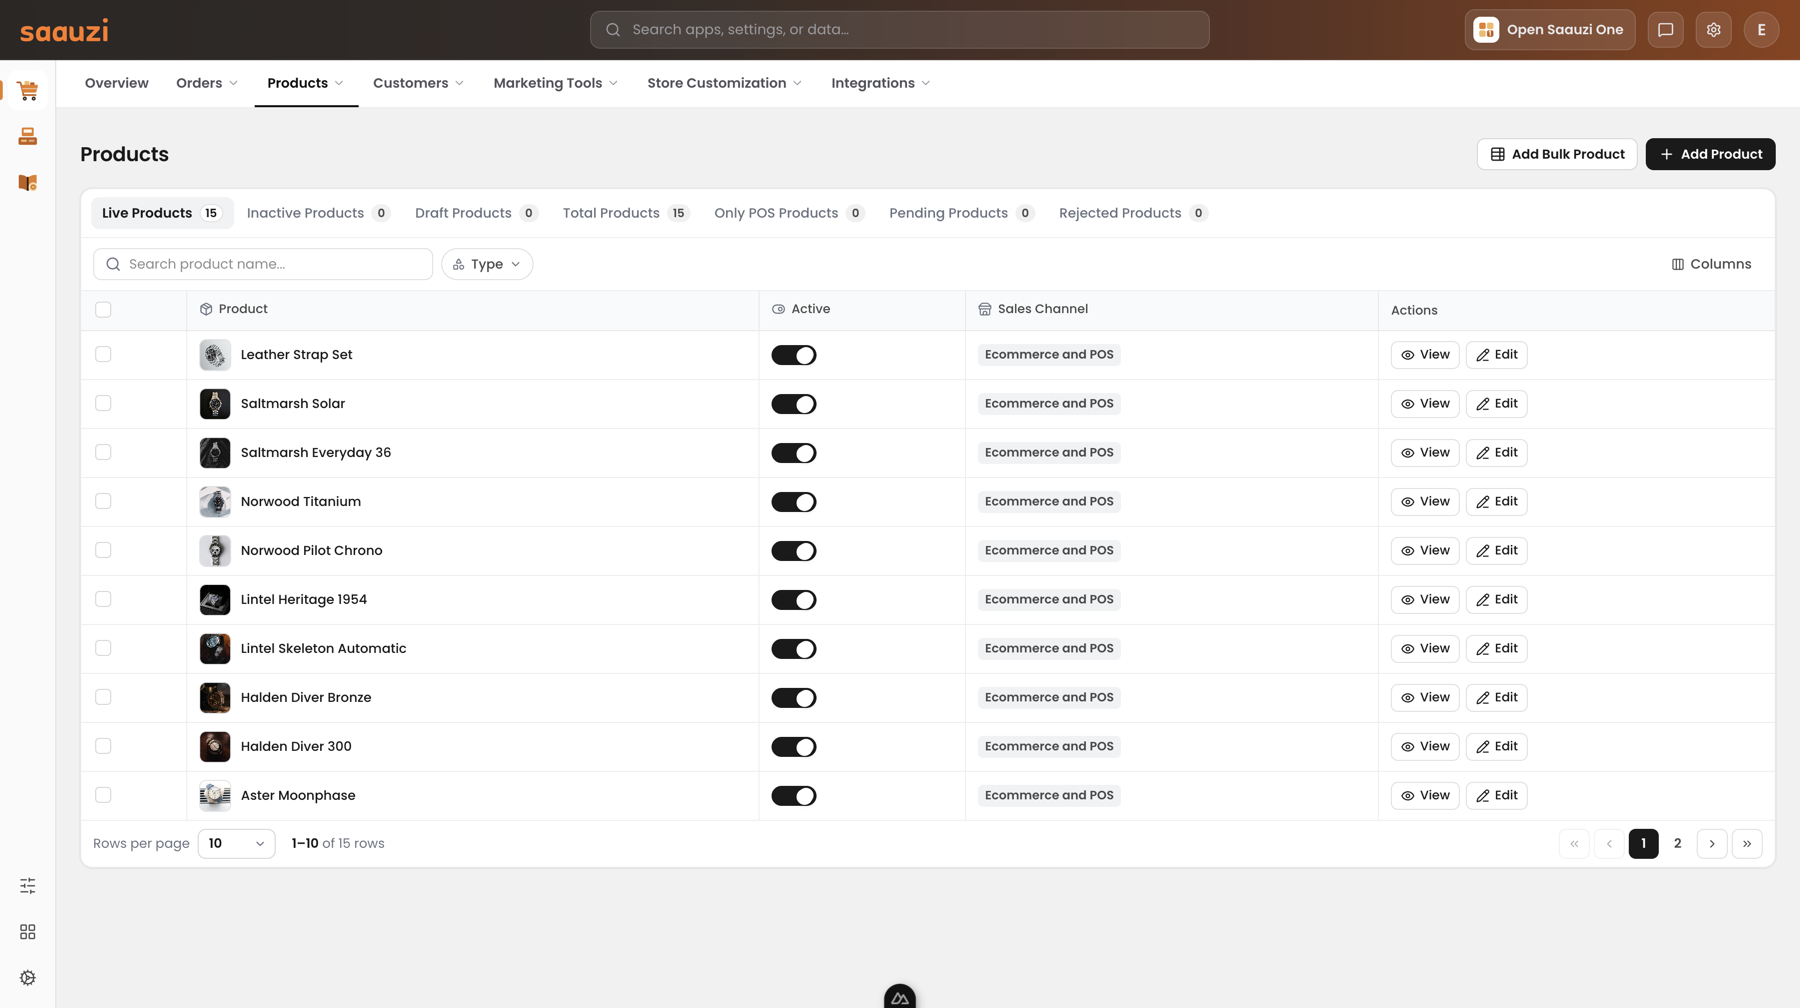Open the catalog book sidebar icon

(x=27, y=183)
